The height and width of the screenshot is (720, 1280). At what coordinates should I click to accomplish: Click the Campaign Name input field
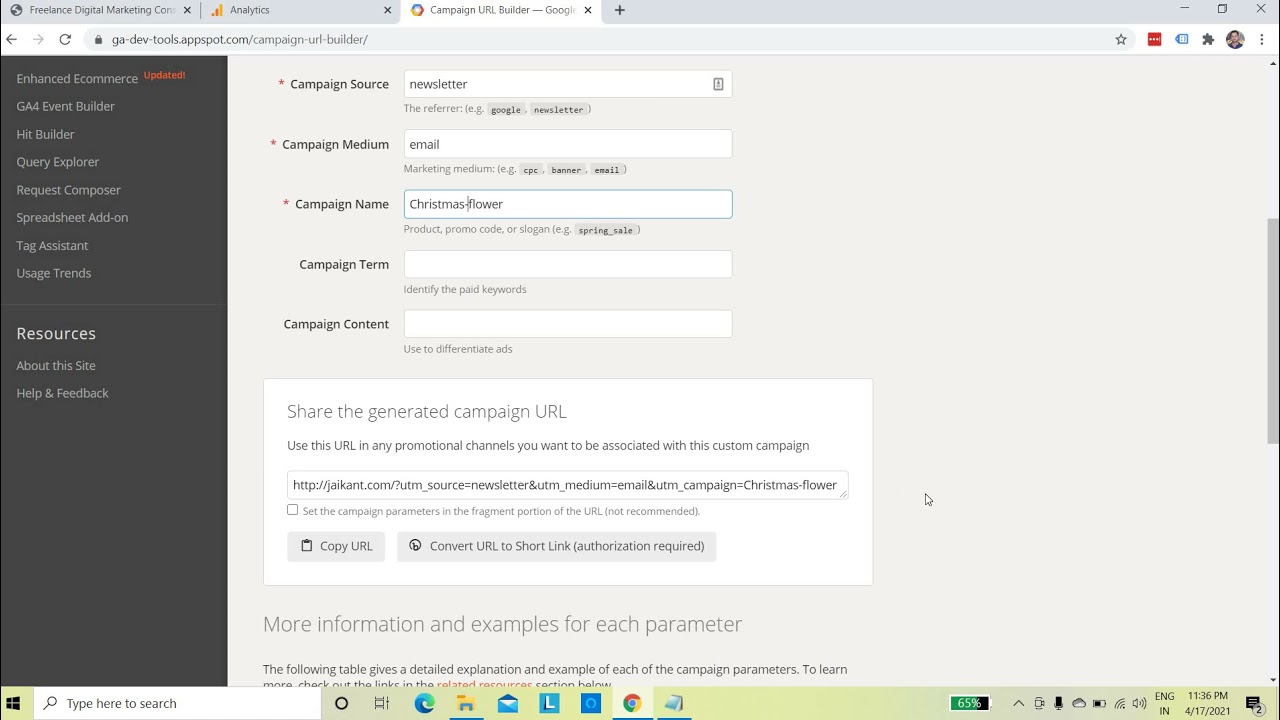pyautogui.click(x=568, y=204)
